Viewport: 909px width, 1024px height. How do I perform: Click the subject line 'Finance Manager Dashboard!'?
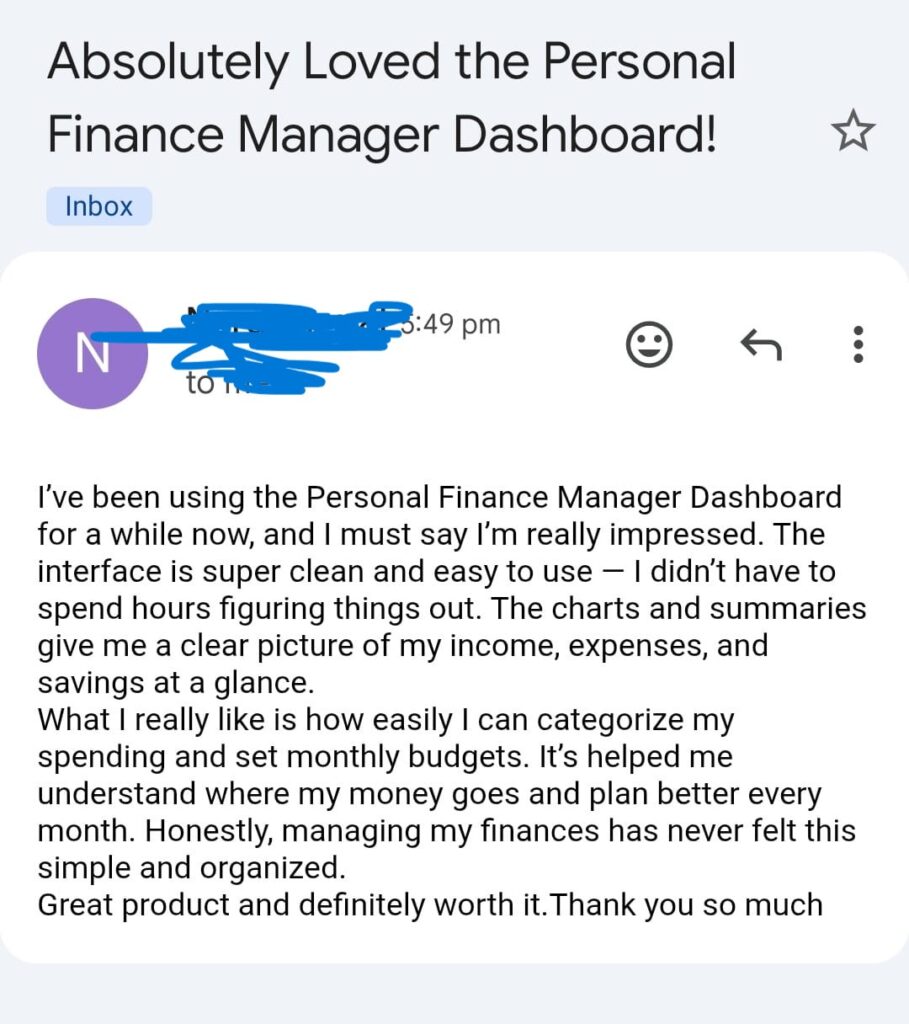(382, 135)
